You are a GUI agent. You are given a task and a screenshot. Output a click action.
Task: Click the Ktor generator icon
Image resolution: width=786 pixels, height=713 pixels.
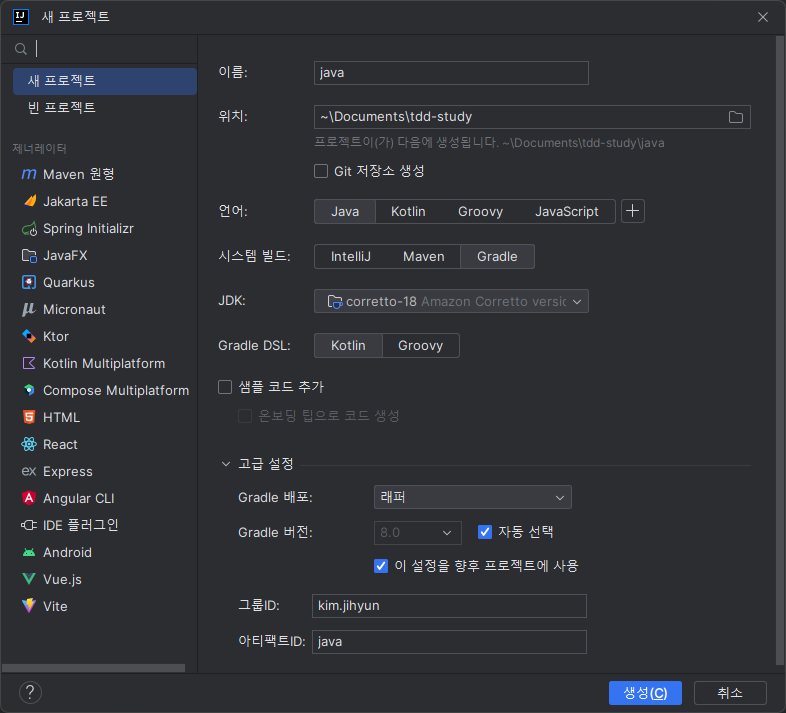tap(29, 336)
